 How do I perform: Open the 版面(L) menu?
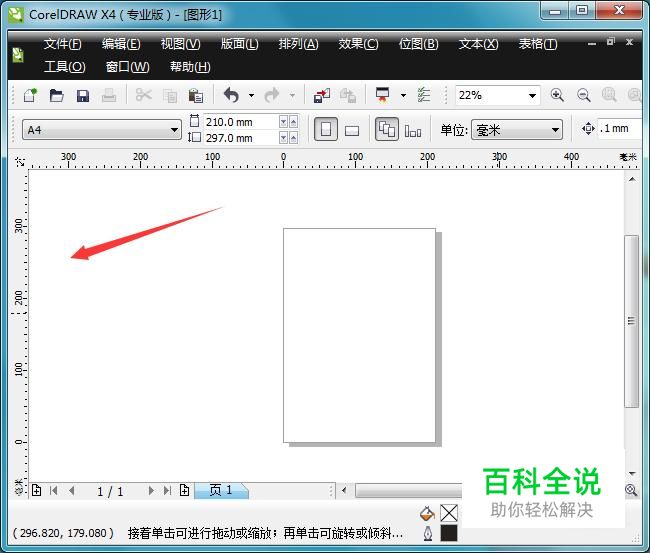pos(240,44)
